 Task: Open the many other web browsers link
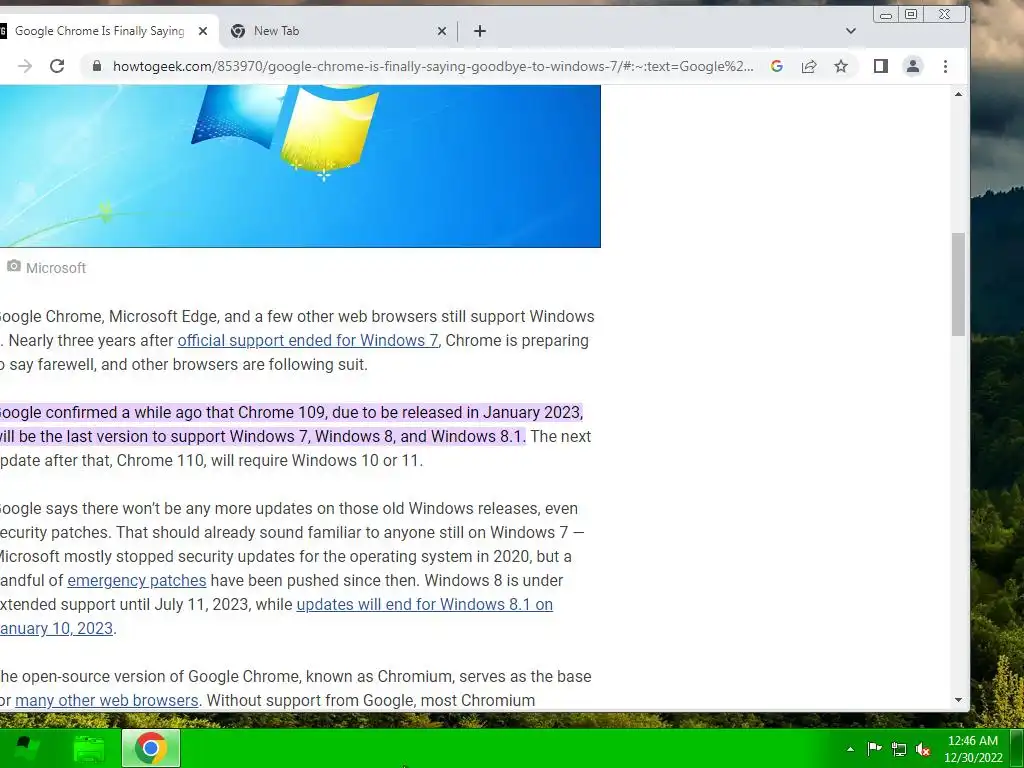coord(106,700)
